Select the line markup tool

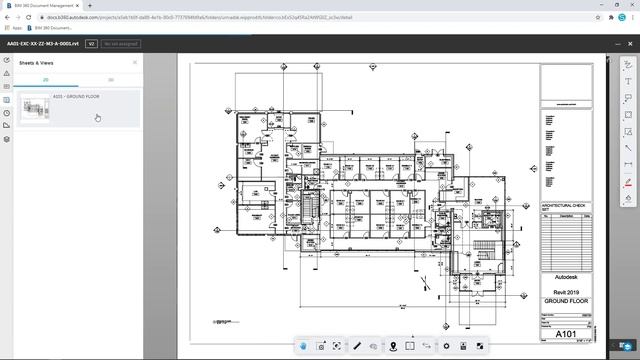pyautogui.click(x=628, y=148)
